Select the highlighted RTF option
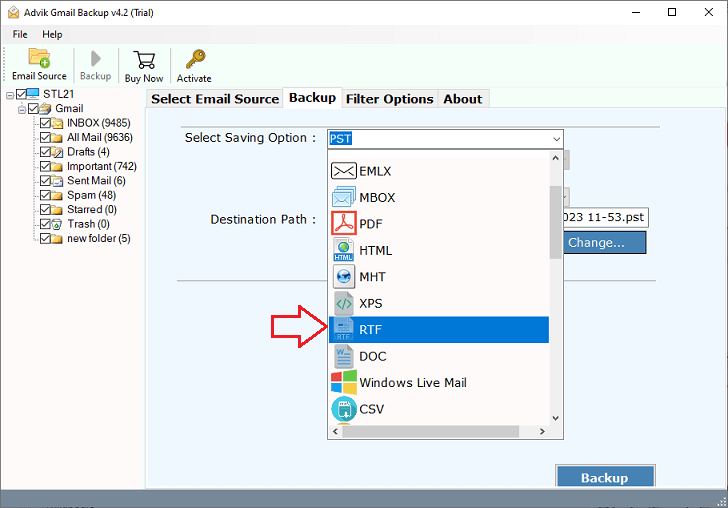728x508 pixels. pos(439,330)
